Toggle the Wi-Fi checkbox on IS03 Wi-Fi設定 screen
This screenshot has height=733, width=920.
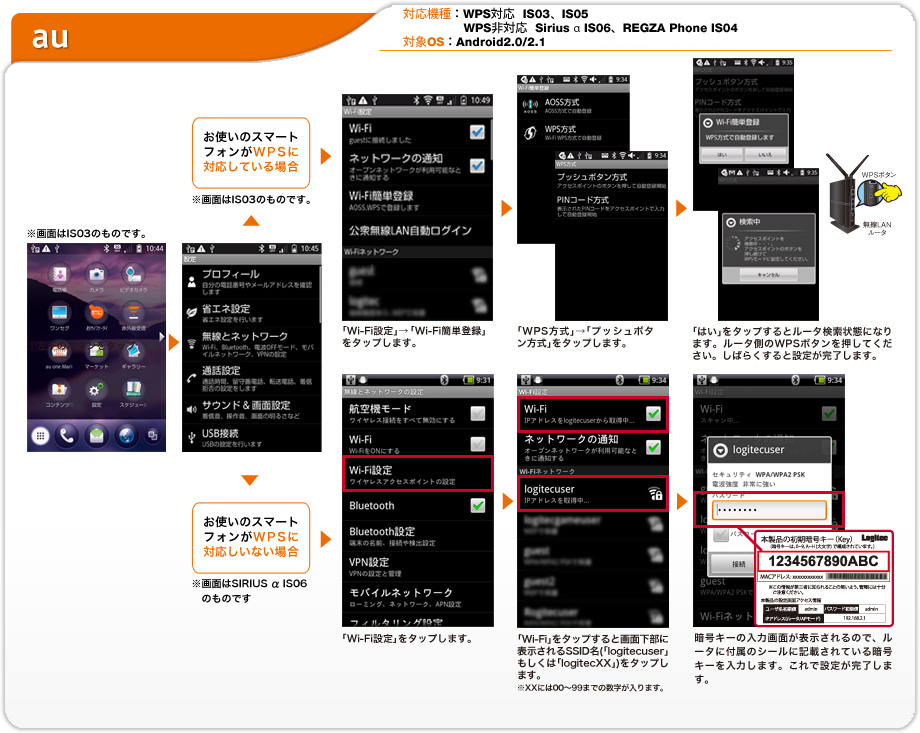point(478,132)
